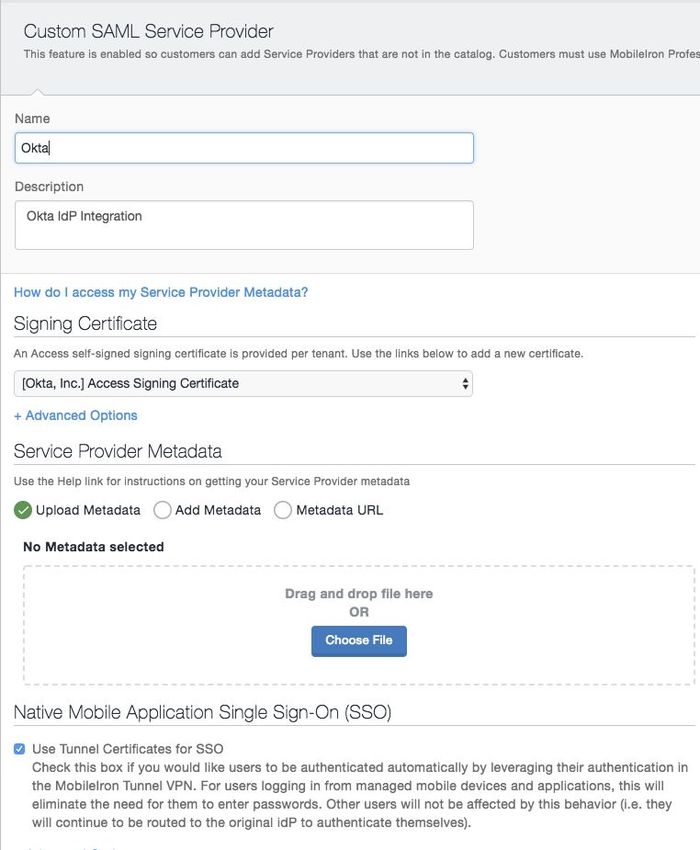Click the 'Signing Certificate' section heading
Image resolution: width=700 pixels, height=850 pixels.
coord(85,324)
